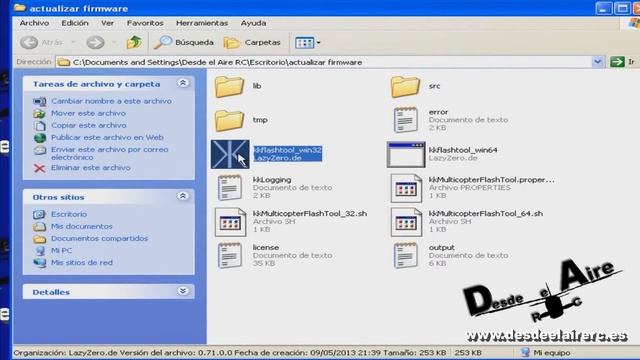Click the kkflashtool_win64 file name label
640x360 pixels.
point(463,150)
